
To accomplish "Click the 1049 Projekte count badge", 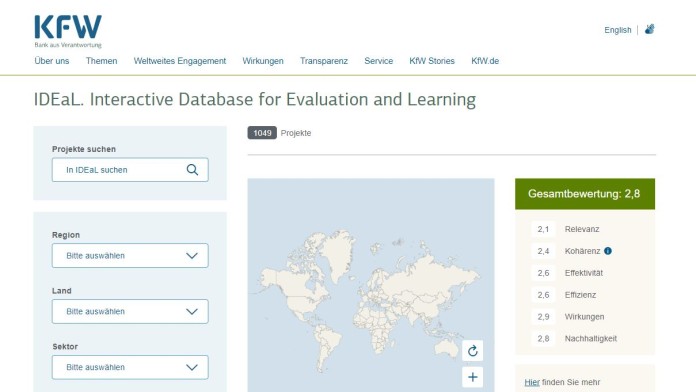I will pyautogui.click(x=262, y=133).
